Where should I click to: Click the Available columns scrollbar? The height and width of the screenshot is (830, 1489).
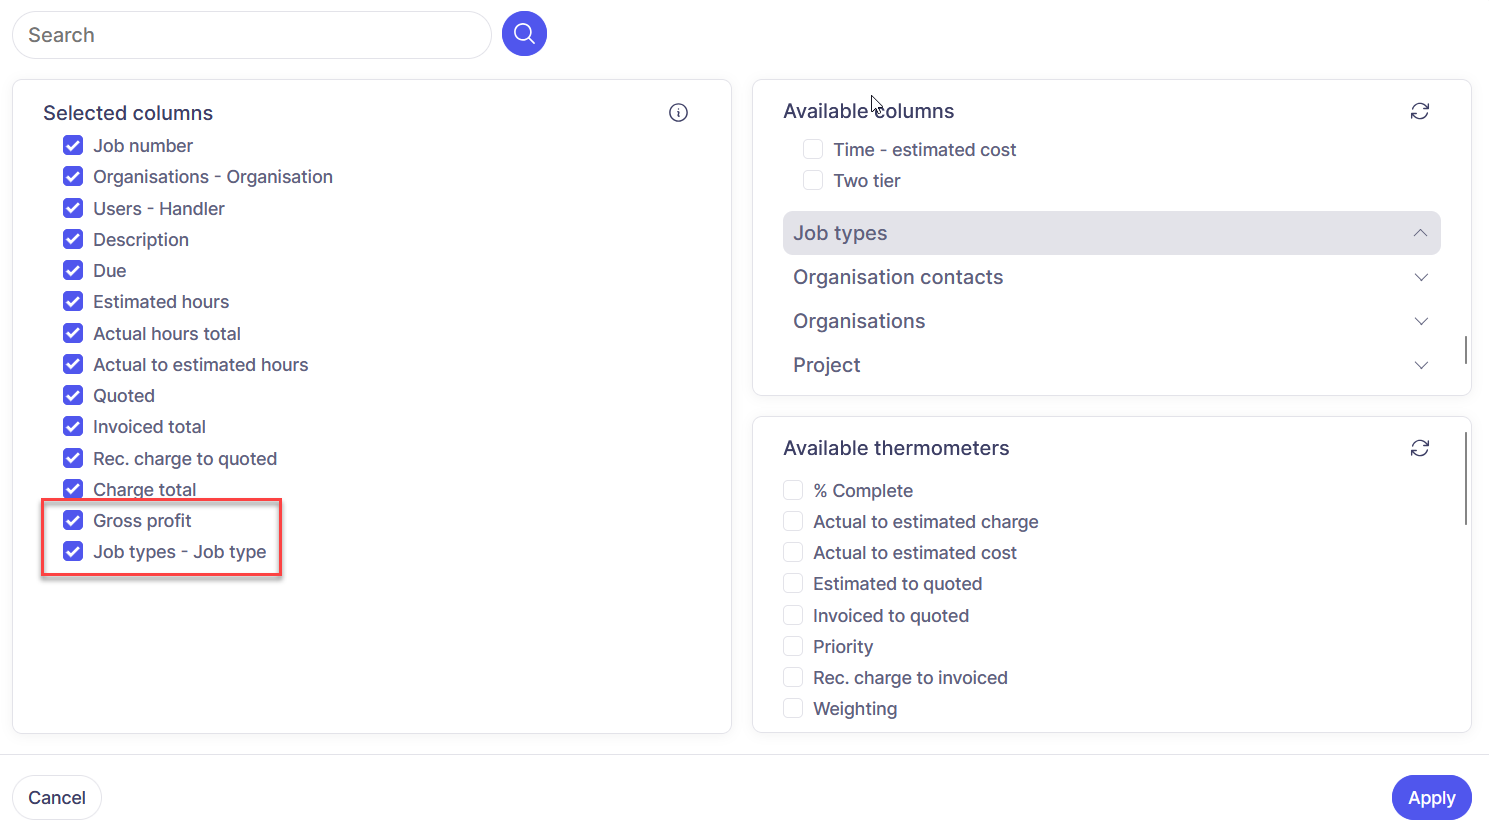(x=1465, y=350)
